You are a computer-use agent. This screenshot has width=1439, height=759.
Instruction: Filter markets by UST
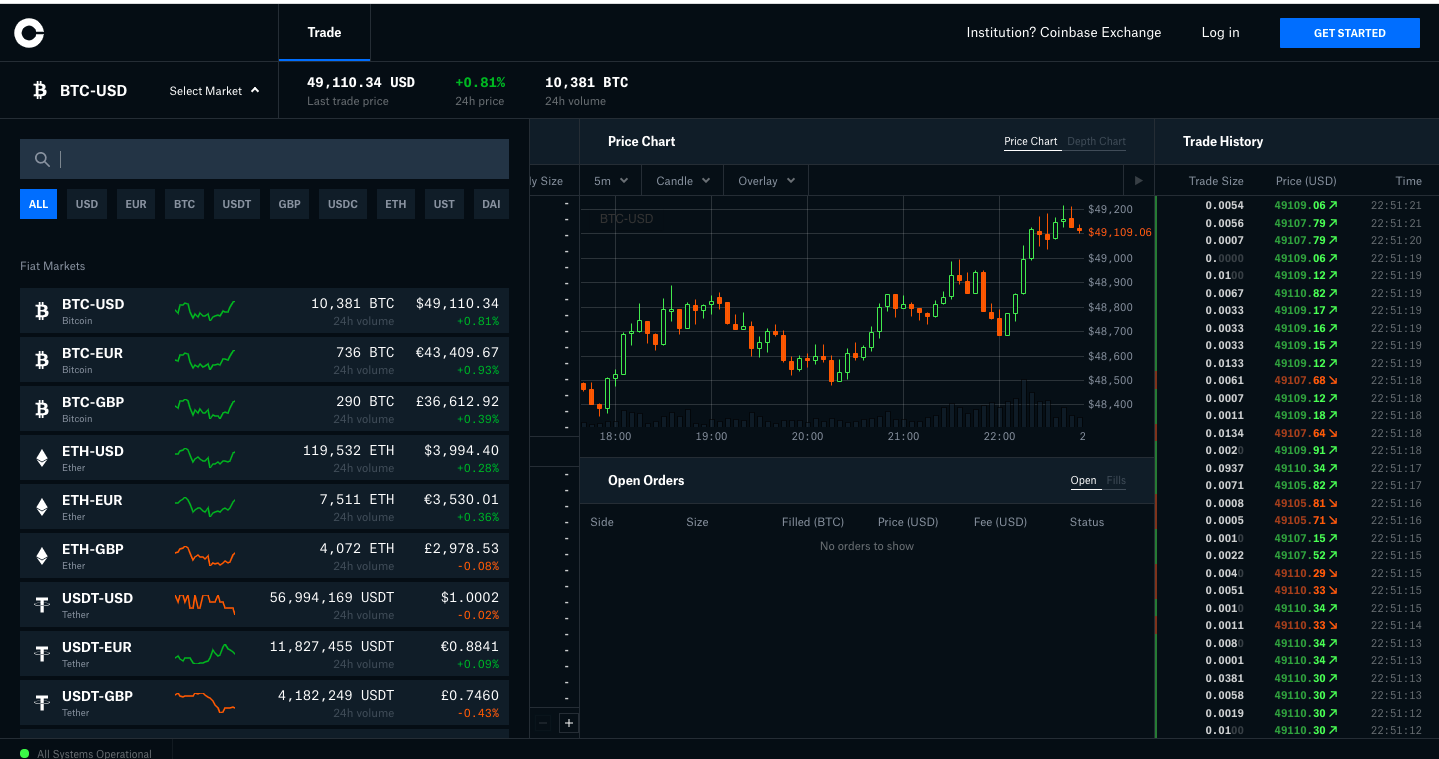pyautogui.click(x=444, y=204)
